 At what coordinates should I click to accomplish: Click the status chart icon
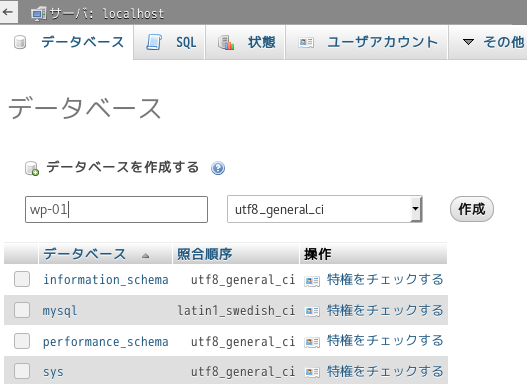click(226, 43)
